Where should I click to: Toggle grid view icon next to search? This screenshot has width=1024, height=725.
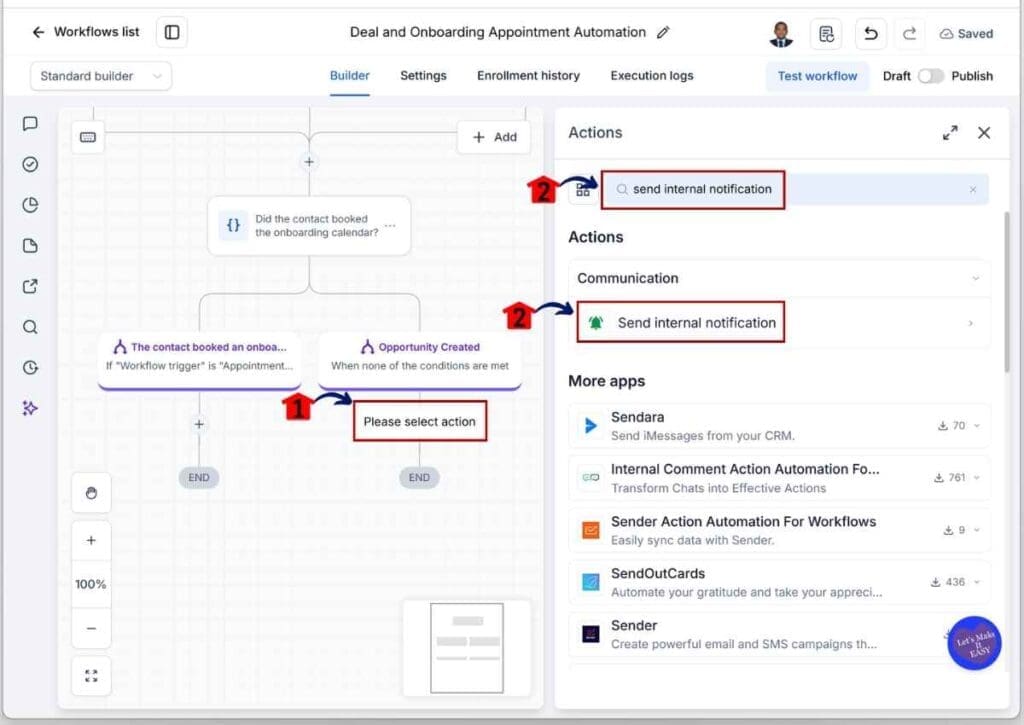[583, 190]
